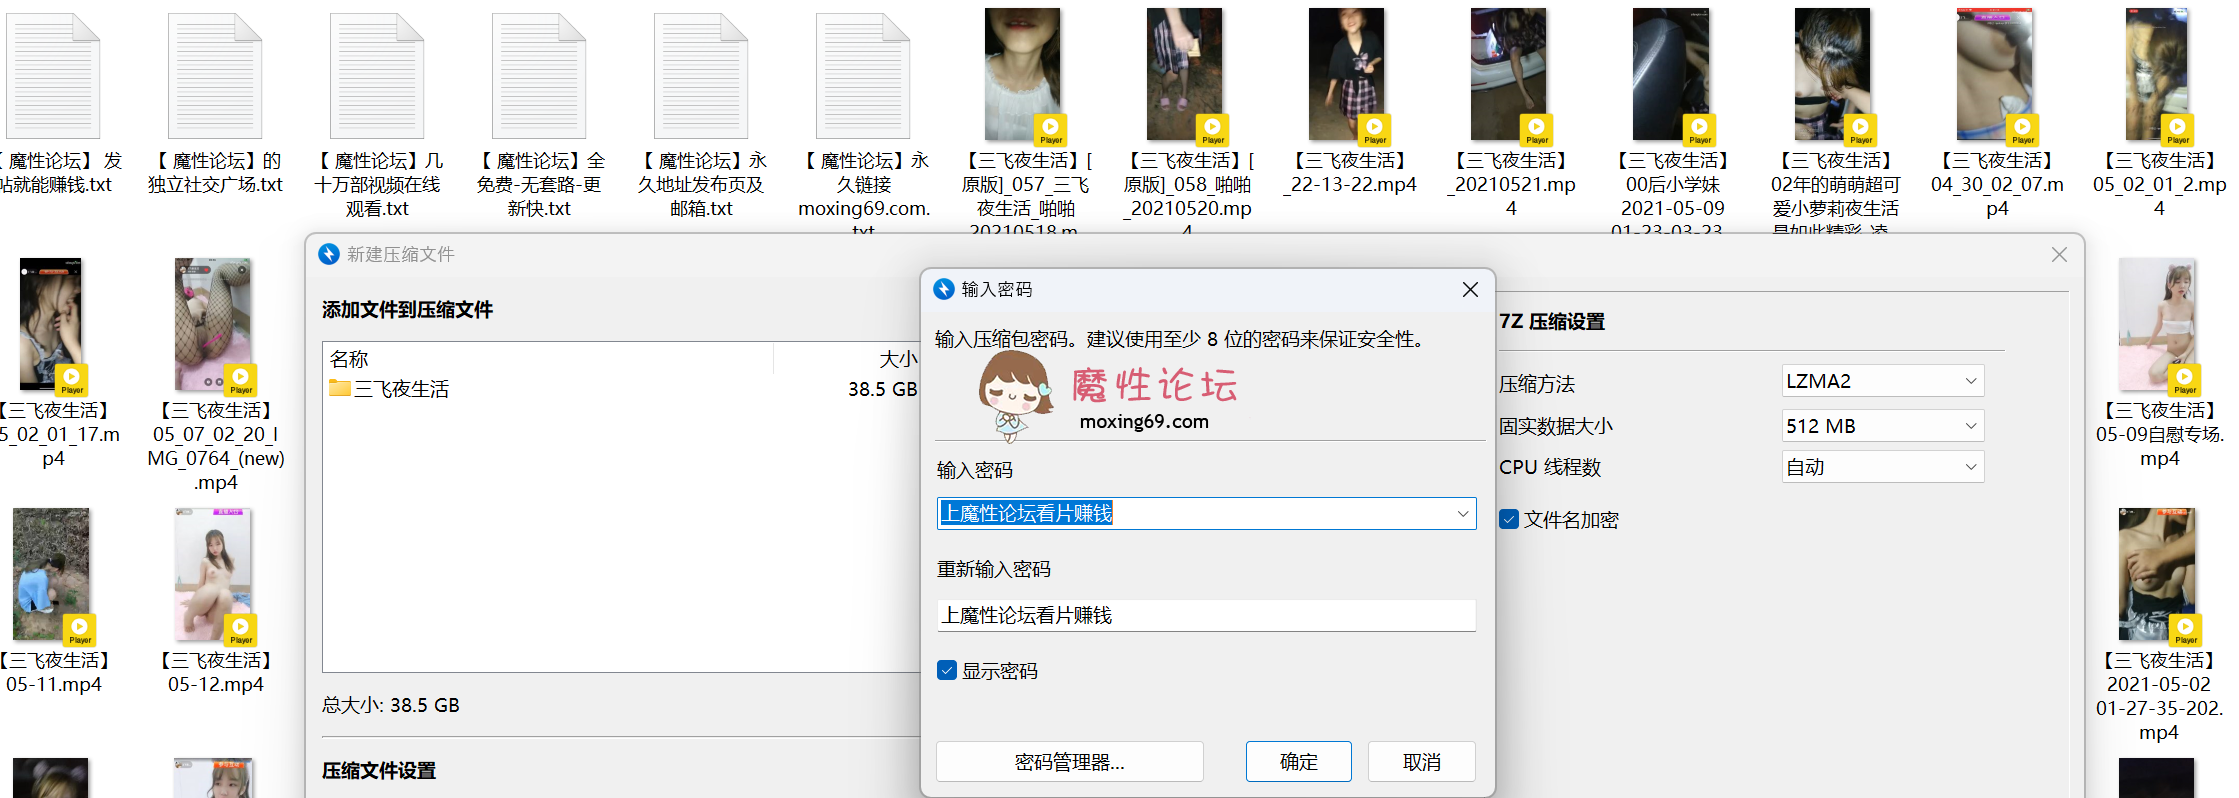Viewport: 2239px width, 798px height.
Task: Expand the 输入密码 combo box arrow
Action: [x=1462, y=514]
